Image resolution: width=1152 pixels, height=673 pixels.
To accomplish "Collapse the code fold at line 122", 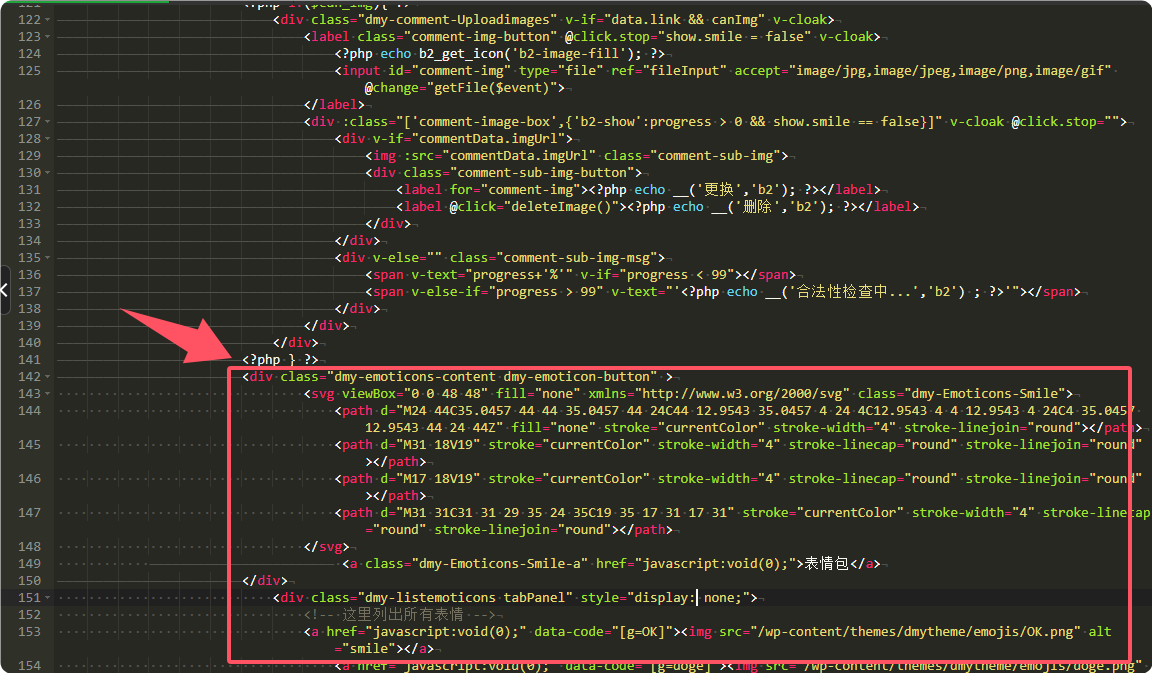I will coord(48,20).
